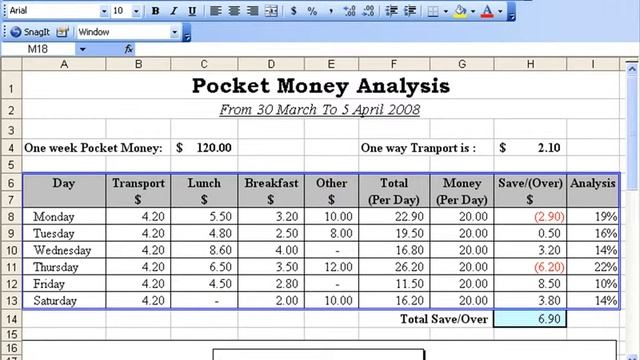Open Arial font name dropdown
This screenshot has width=640, height=360.
pyautogui.click(x=104, y=11)
